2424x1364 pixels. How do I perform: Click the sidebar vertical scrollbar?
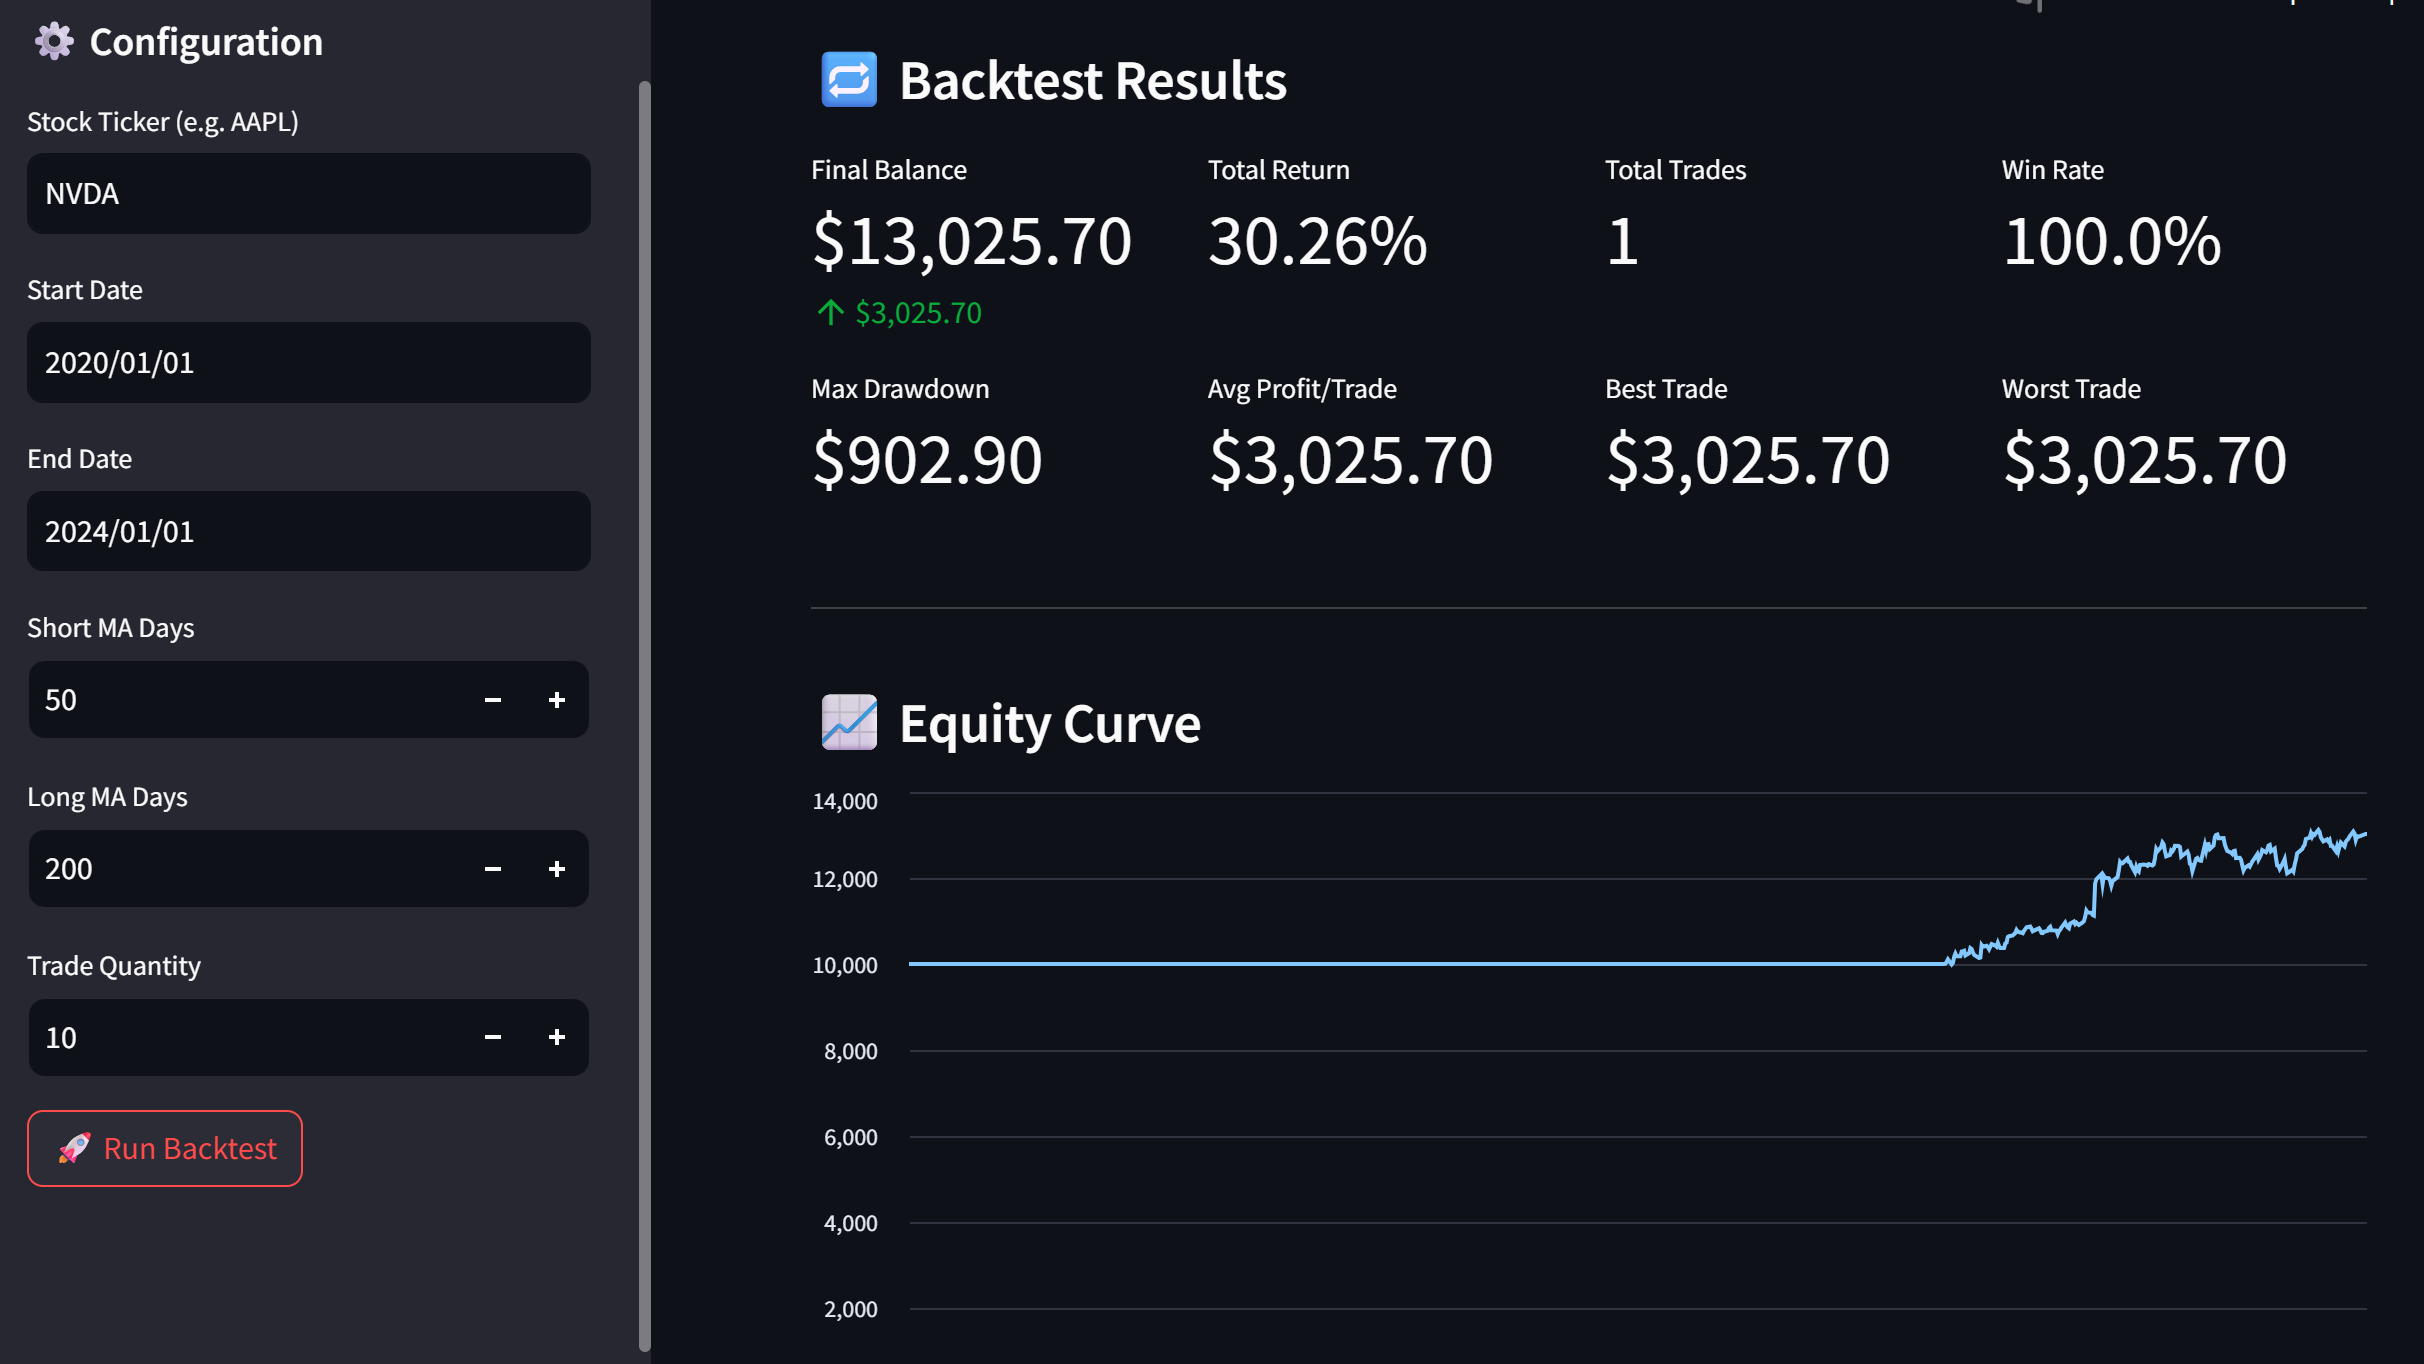pyautogui.click(x=644, y=715)
